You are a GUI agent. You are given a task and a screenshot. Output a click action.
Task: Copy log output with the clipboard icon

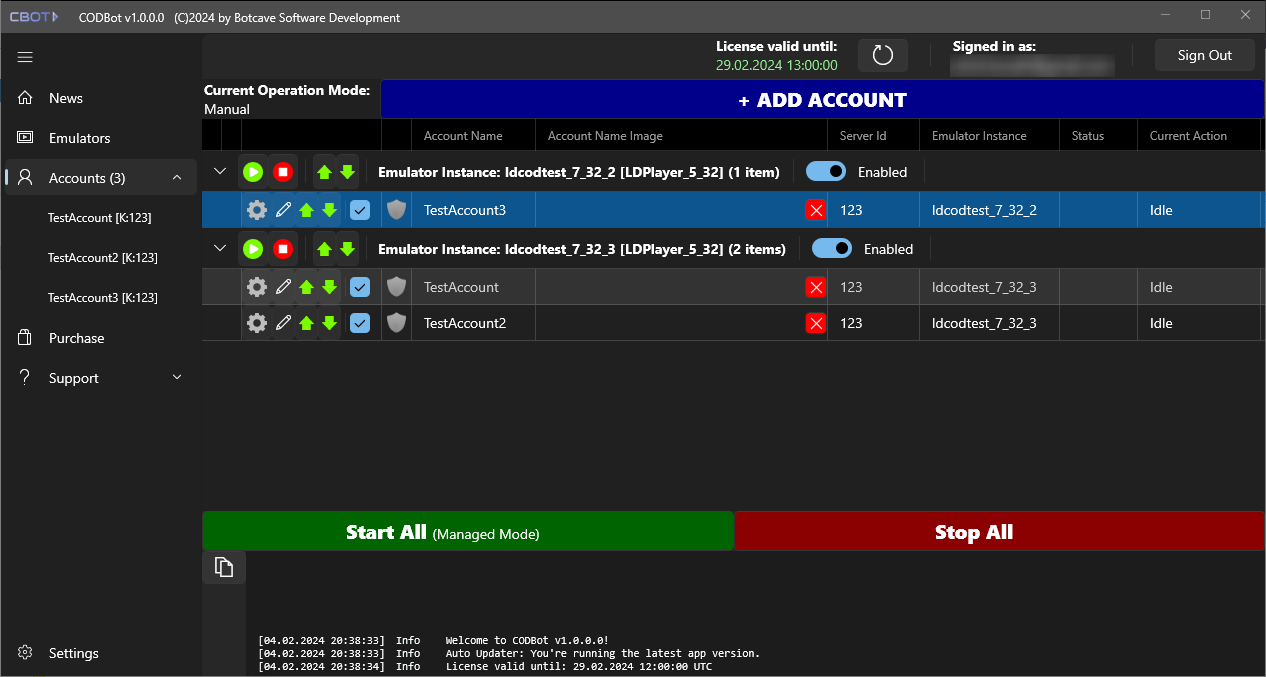pyautogui.click(x=224, y=567)
